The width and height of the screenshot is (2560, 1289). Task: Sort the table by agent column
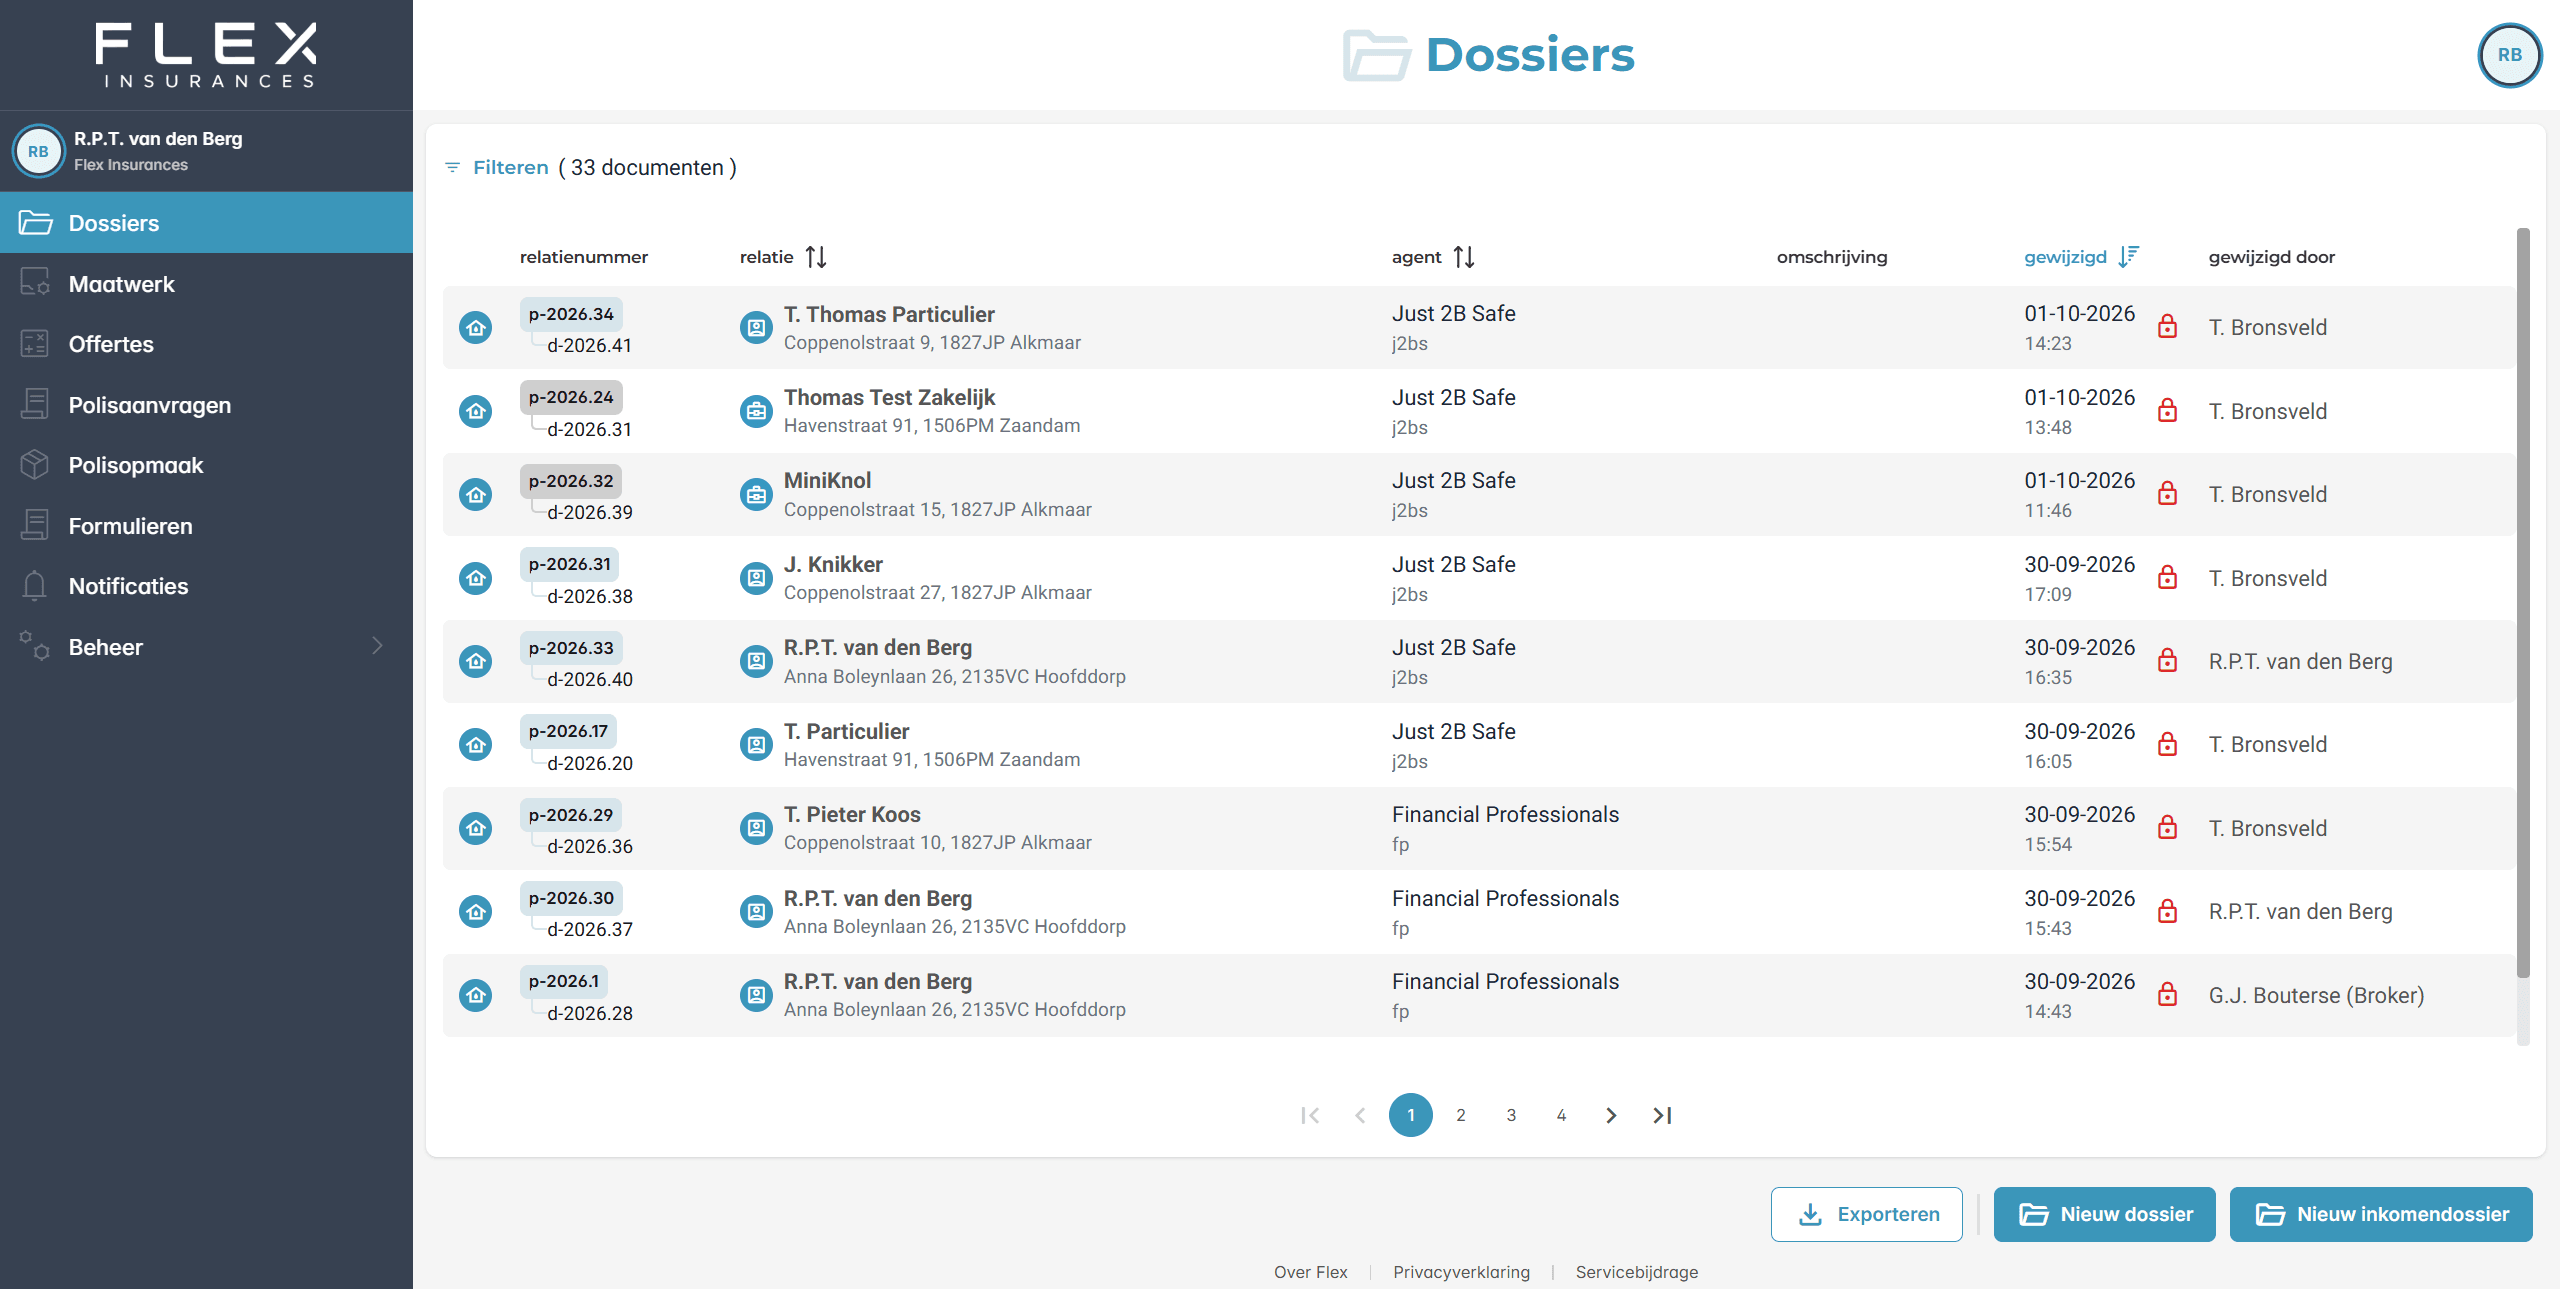[1464, 257]
